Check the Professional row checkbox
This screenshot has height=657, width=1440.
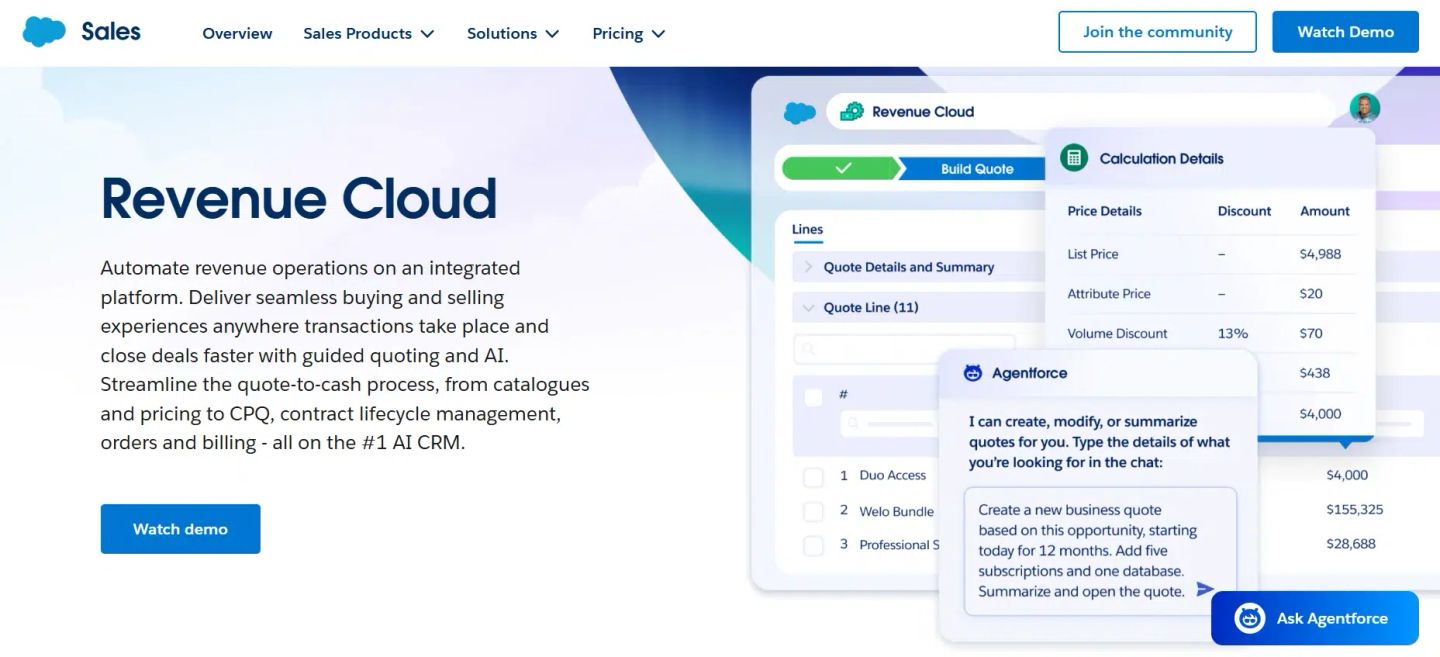[x=813, y=546]
